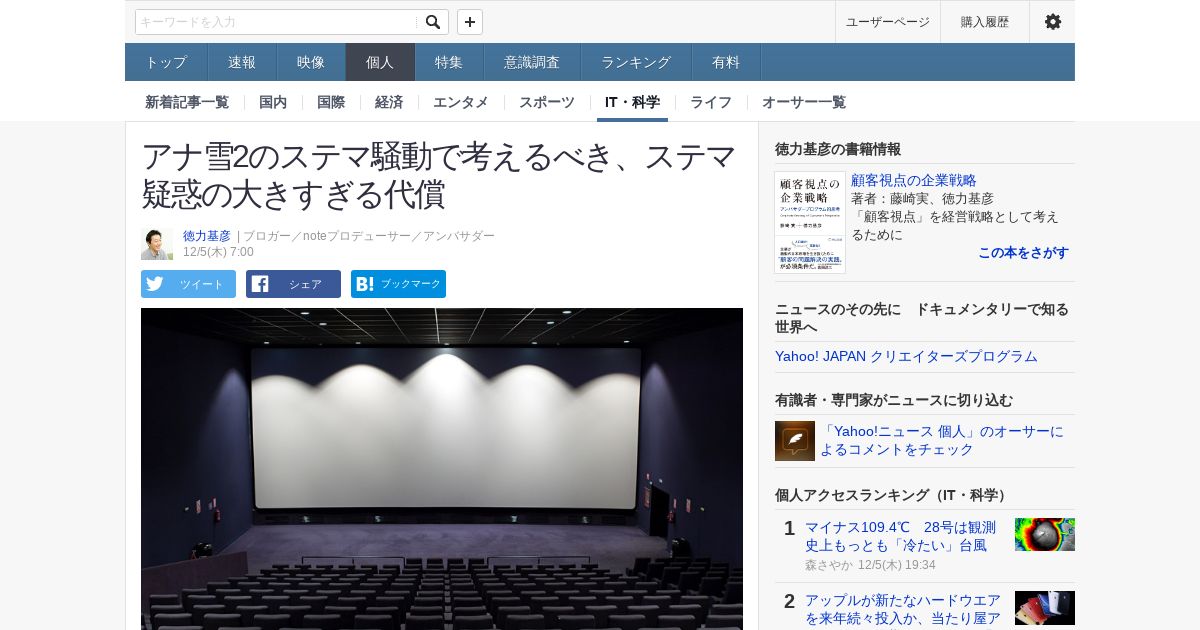
Task: Click the plus button next to search
Action: point(470,22)
